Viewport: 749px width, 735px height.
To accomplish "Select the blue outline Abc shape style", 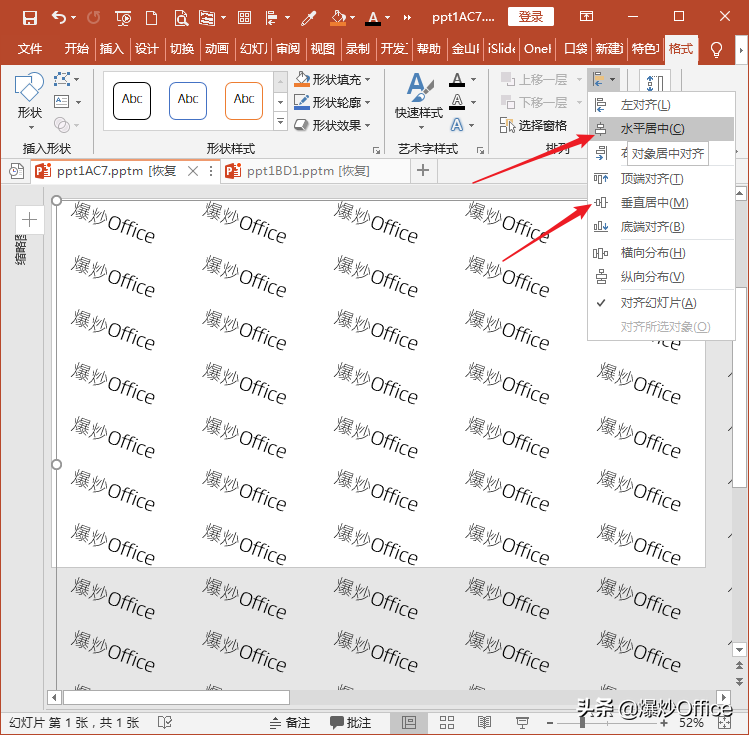I will coord(188,101).
